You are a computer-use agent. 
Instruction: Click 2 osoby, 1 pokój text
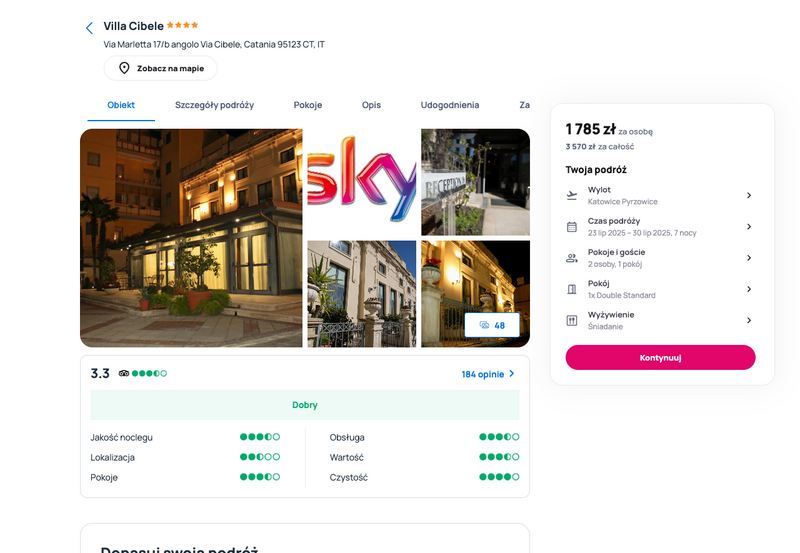[615, 264]
